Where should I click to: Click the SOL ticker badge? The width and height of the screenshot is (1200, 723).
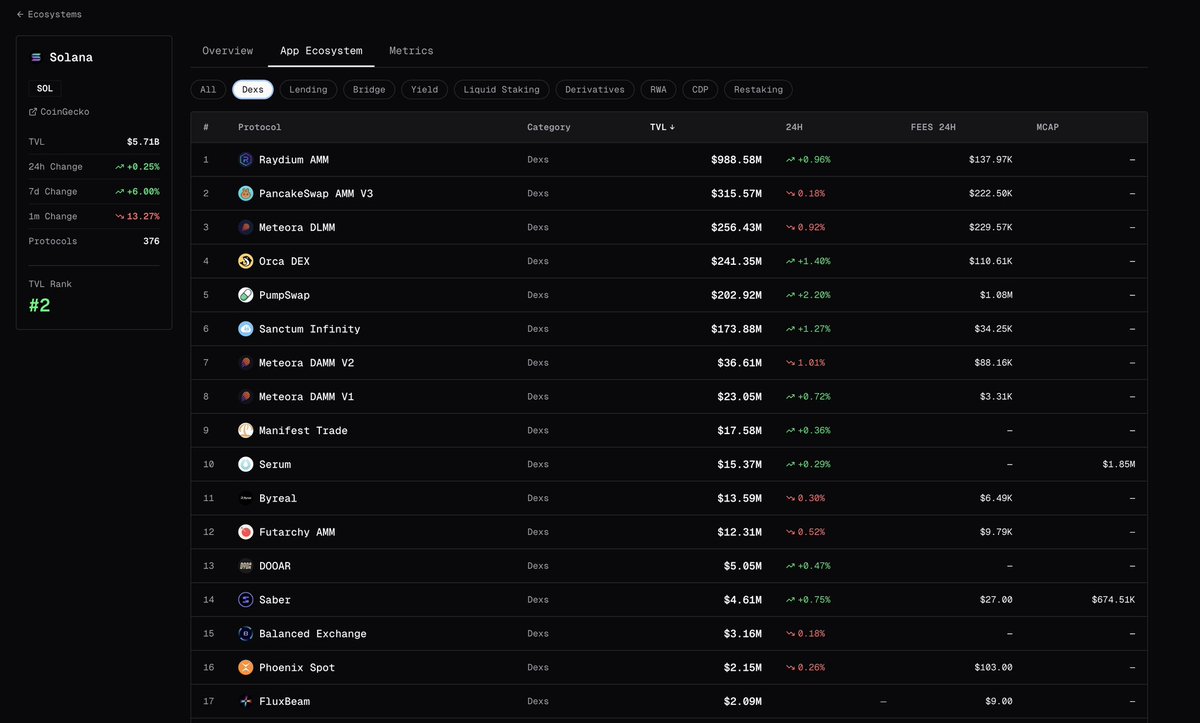pyautogui.click(x=45, y=88)
